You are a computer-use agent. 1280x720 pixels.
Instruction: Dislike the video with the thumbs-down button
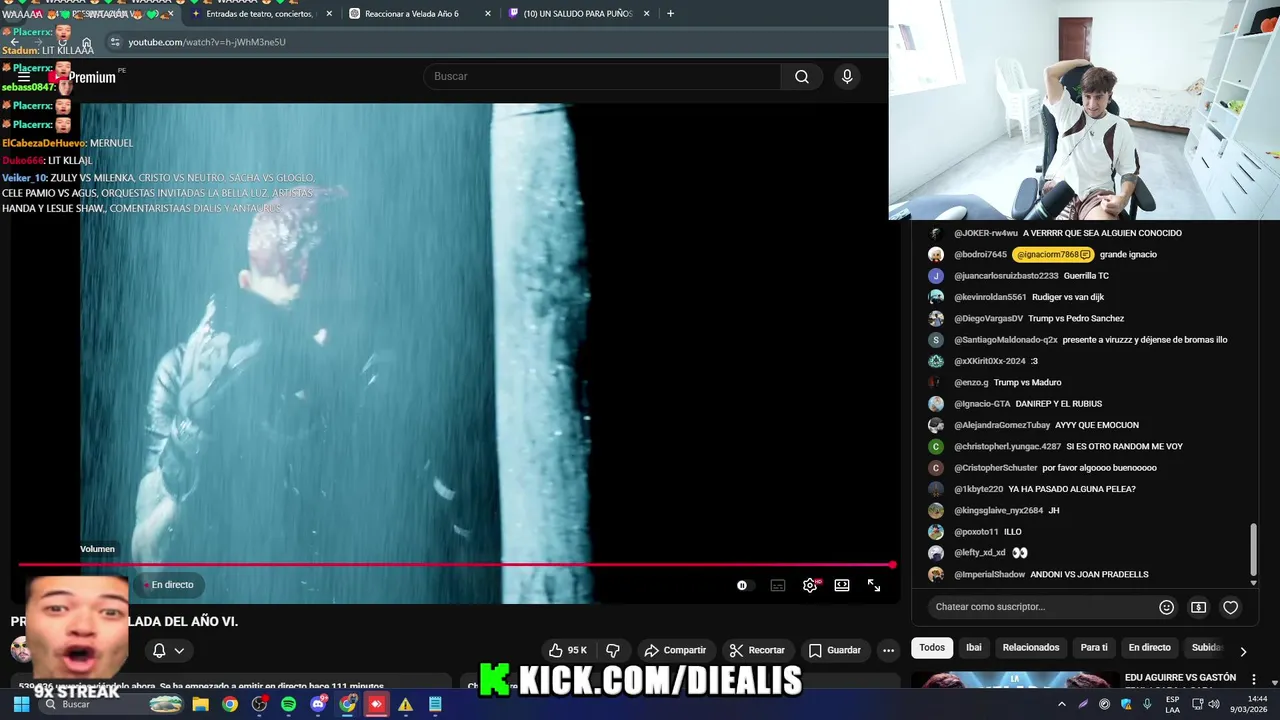point(614,650)
